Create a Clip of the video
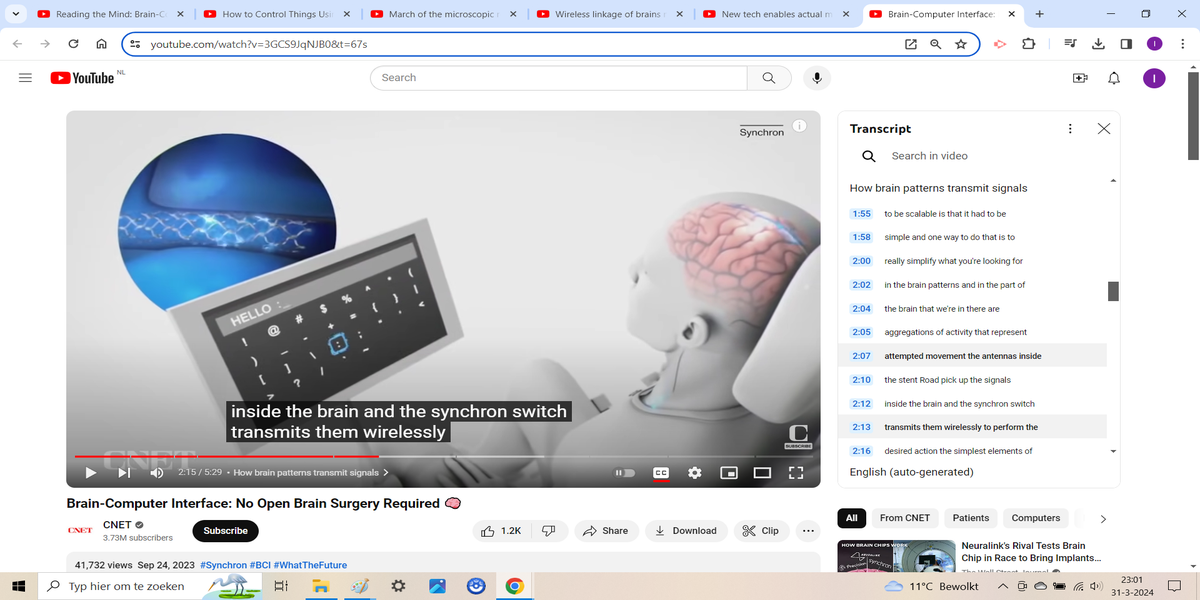Image resolution: width=1200 pixels, height=600 pixels. [761, 531]
